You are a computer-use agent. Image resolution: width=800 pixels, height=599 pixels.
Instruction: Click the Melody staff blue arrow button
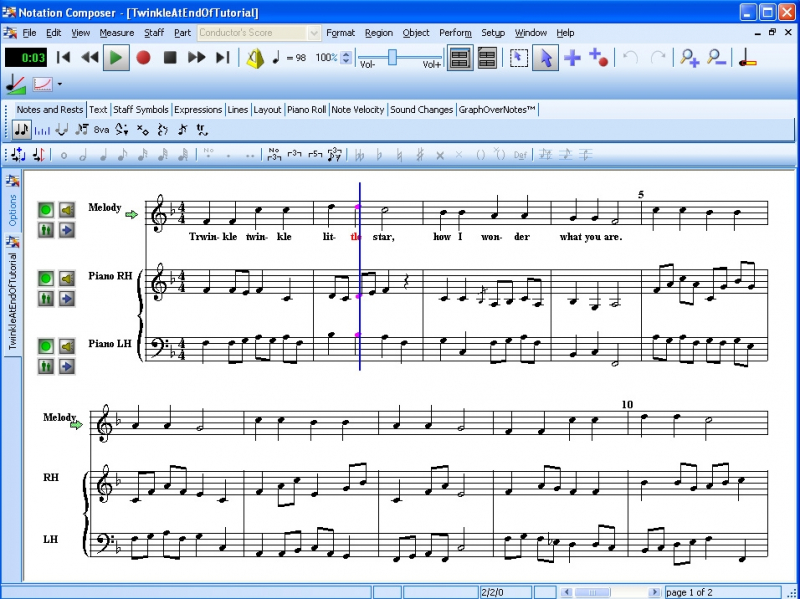67,230
